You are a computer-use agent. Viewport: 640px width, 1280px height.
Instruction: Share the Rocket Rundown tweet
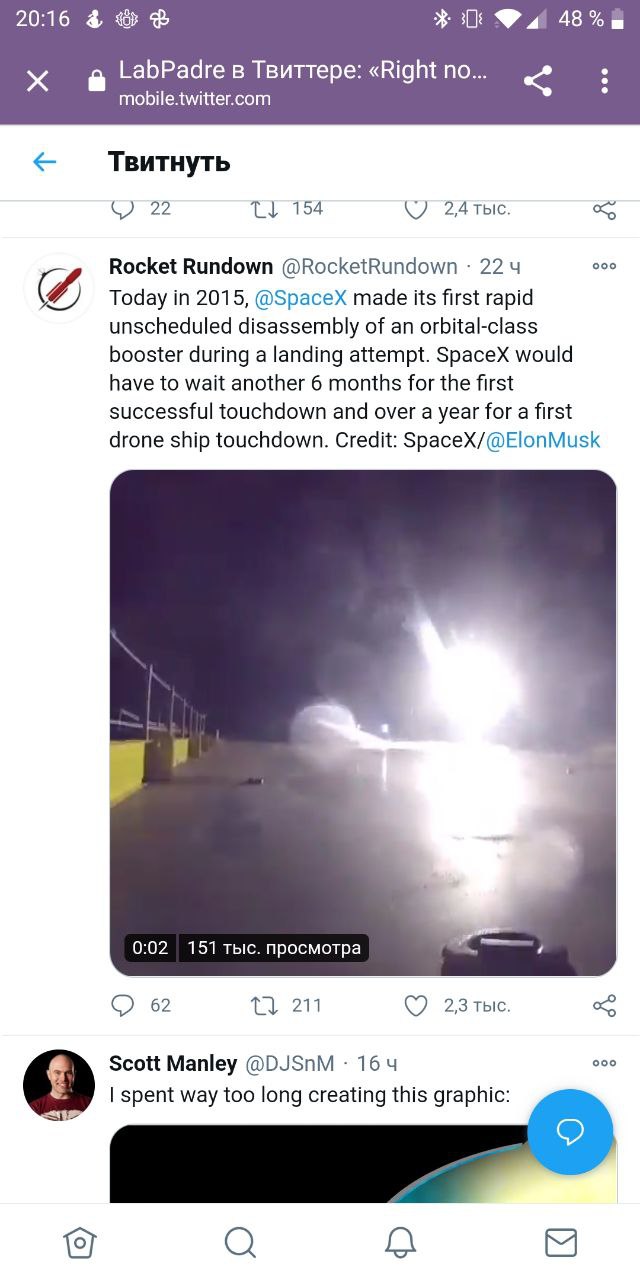pos(604,1005)
